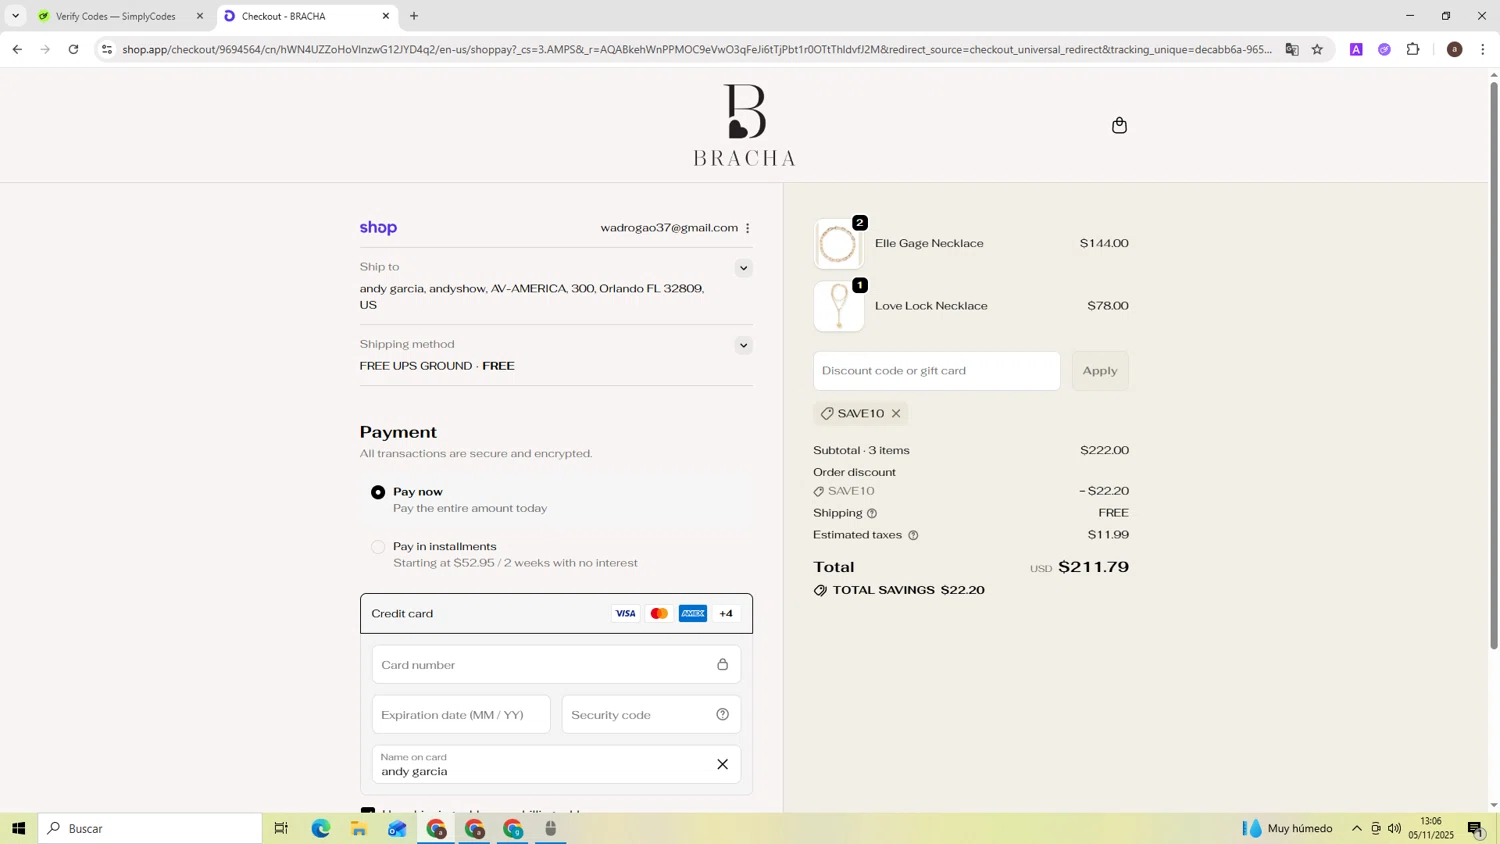Select the Pay now option

[x=378, y=492]
